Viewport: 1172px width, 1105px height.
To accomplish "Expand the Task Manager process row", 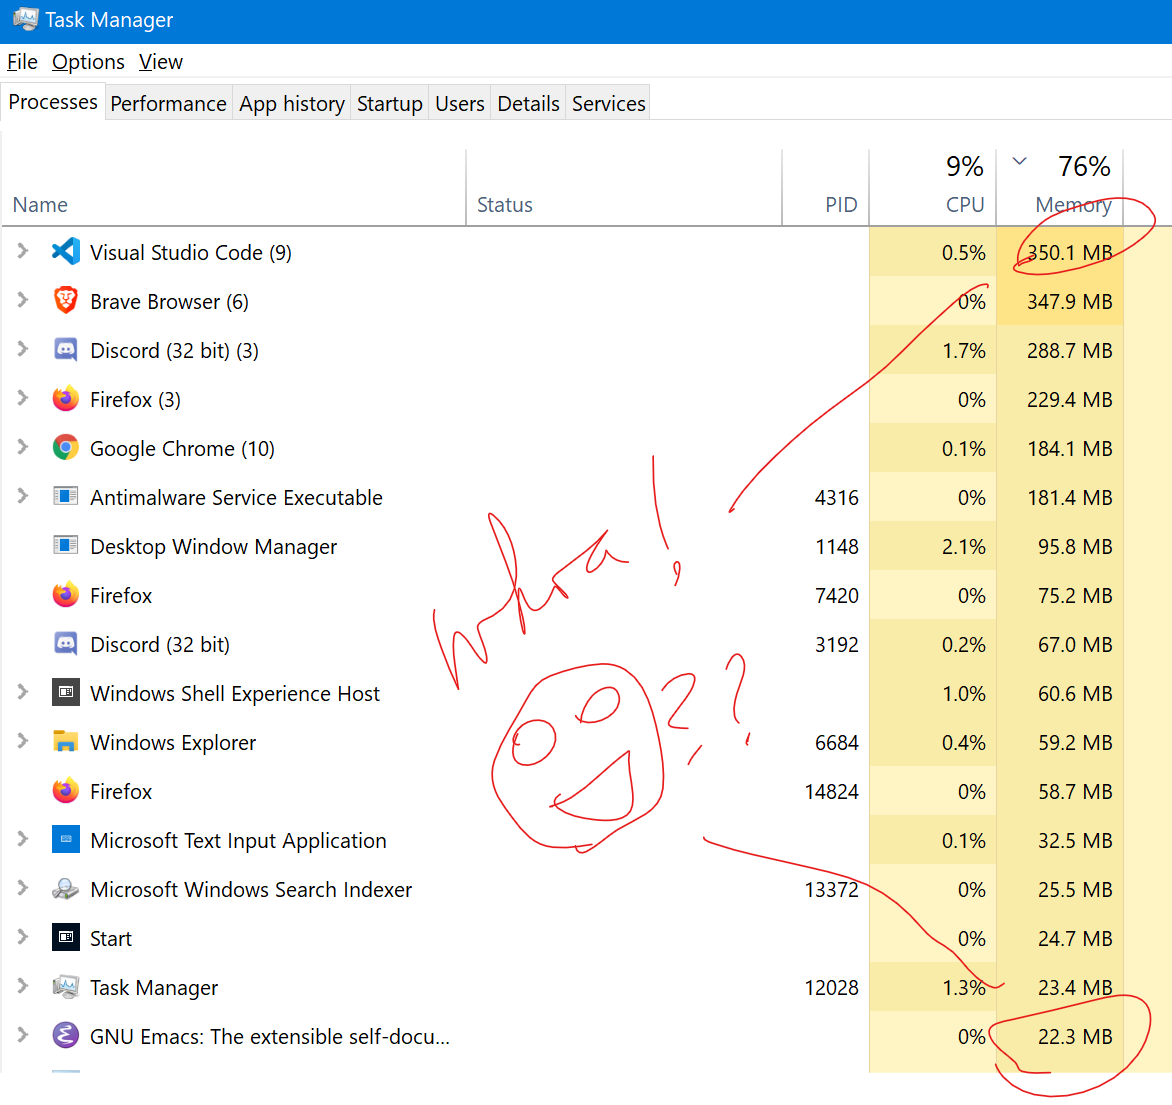I will coord(22,987).
